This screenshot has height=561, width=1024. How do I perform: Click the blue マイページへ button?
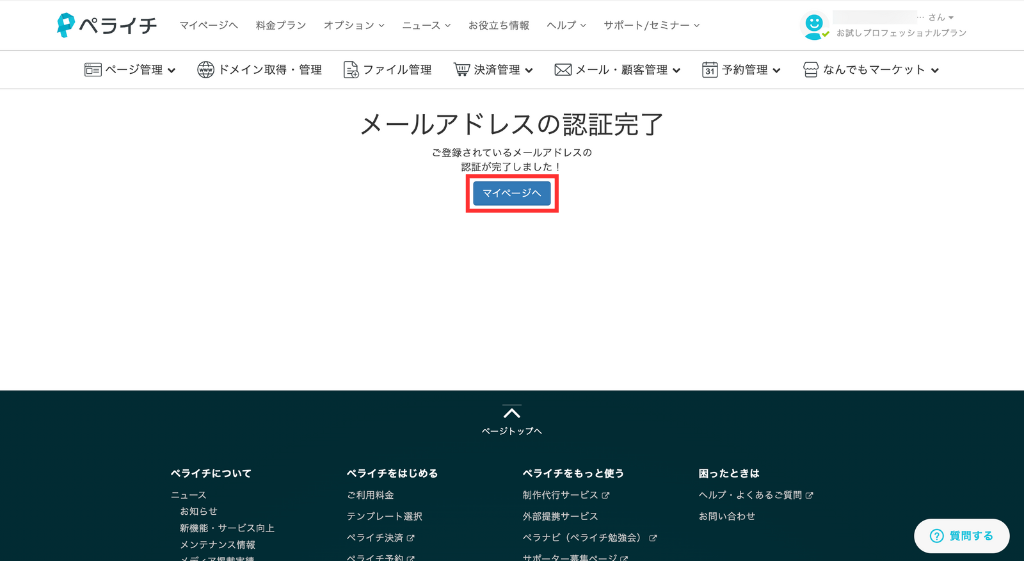click(x=512, y=193)
